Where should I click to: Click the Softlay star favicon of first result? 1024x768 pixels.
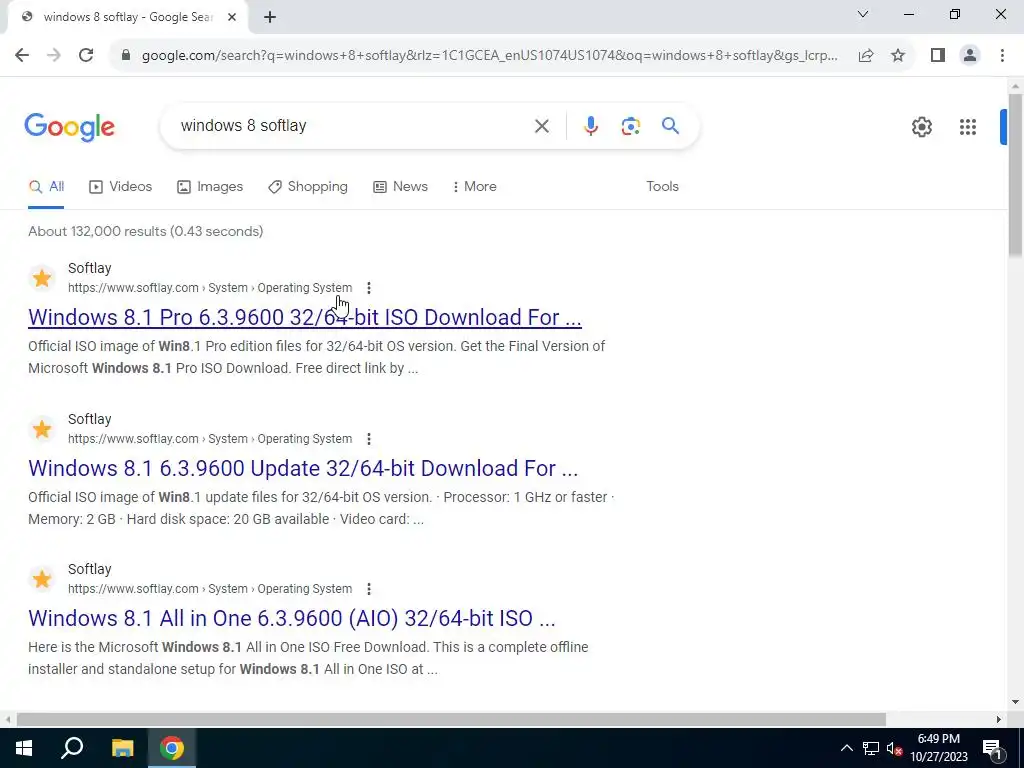[x=42, y=278]
